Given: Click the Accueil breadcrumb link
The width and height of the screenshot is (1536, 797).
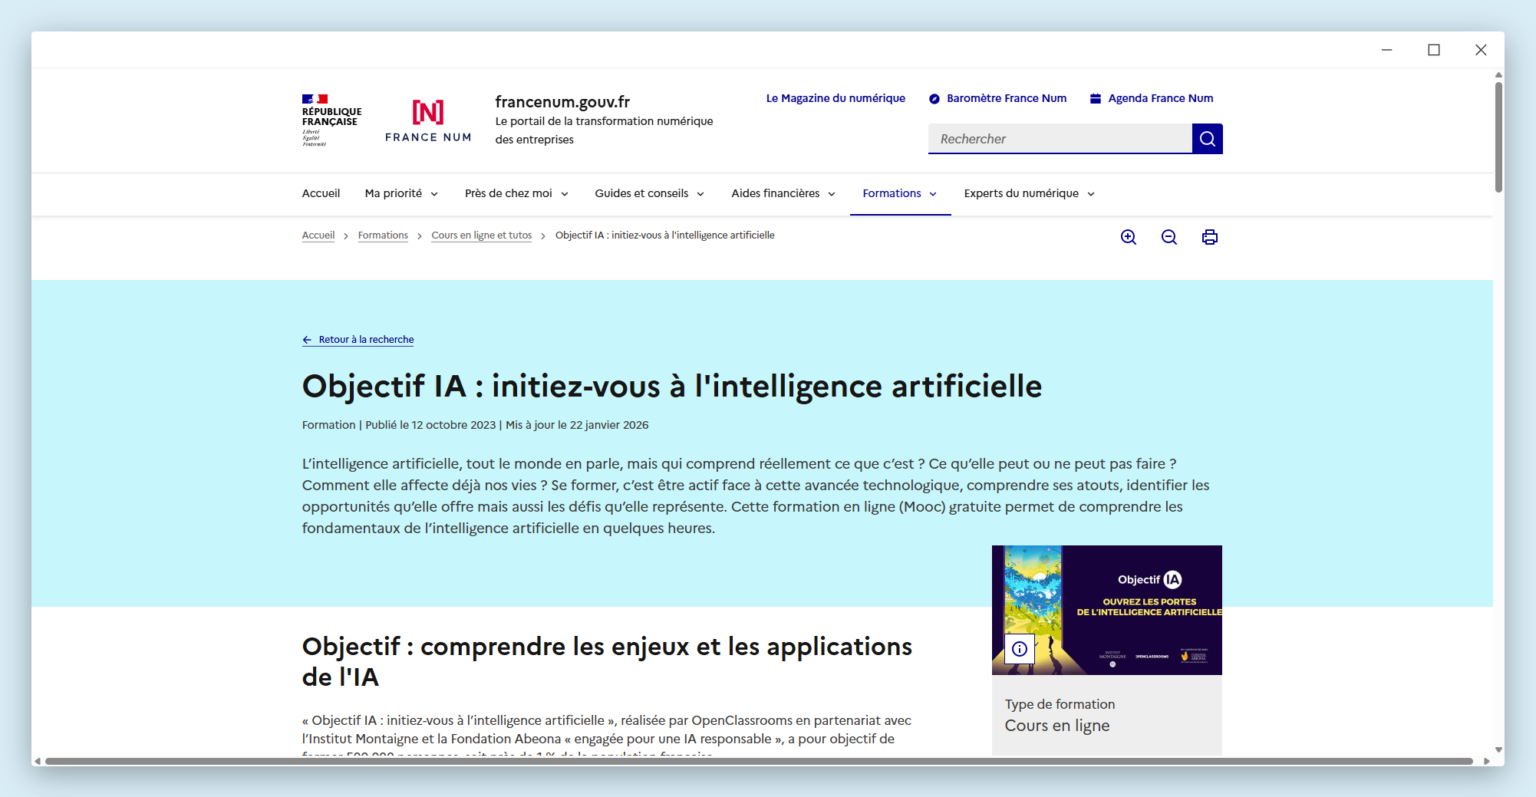Looking at the screenshot, I should 318,236.
